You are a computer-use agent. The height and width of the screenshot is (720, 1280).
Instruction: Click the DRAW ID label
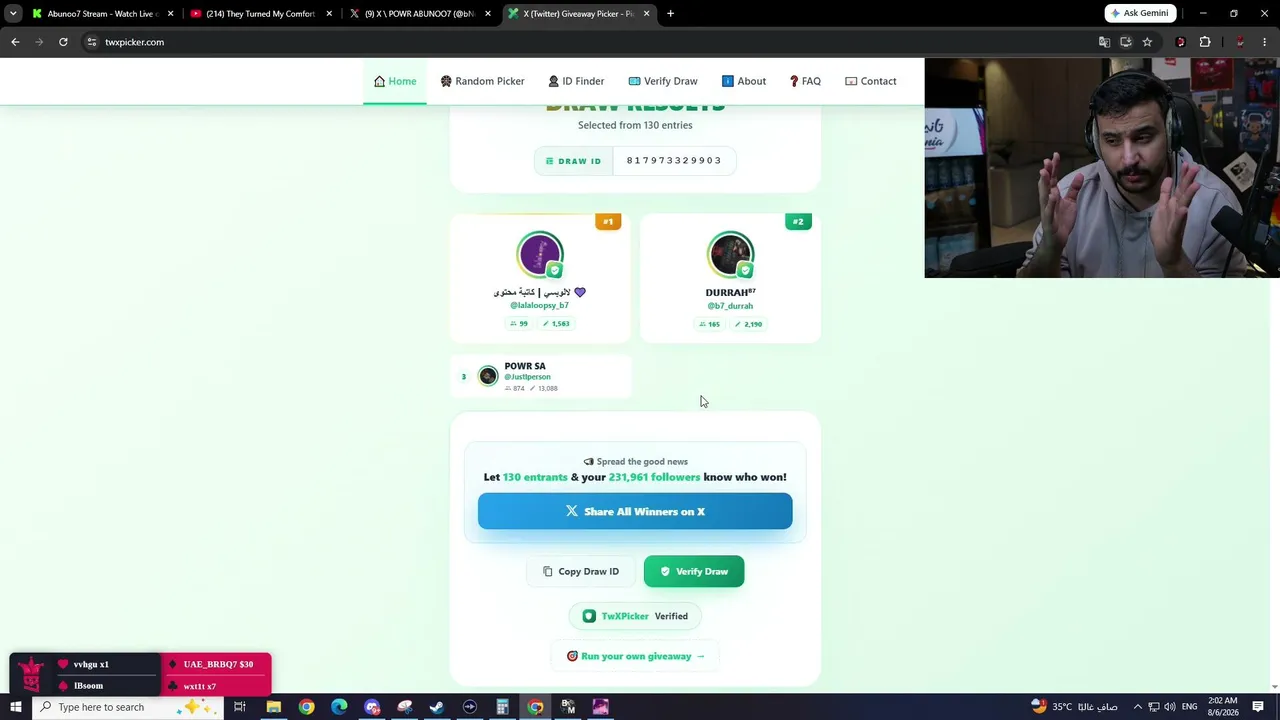coord(574,161)
